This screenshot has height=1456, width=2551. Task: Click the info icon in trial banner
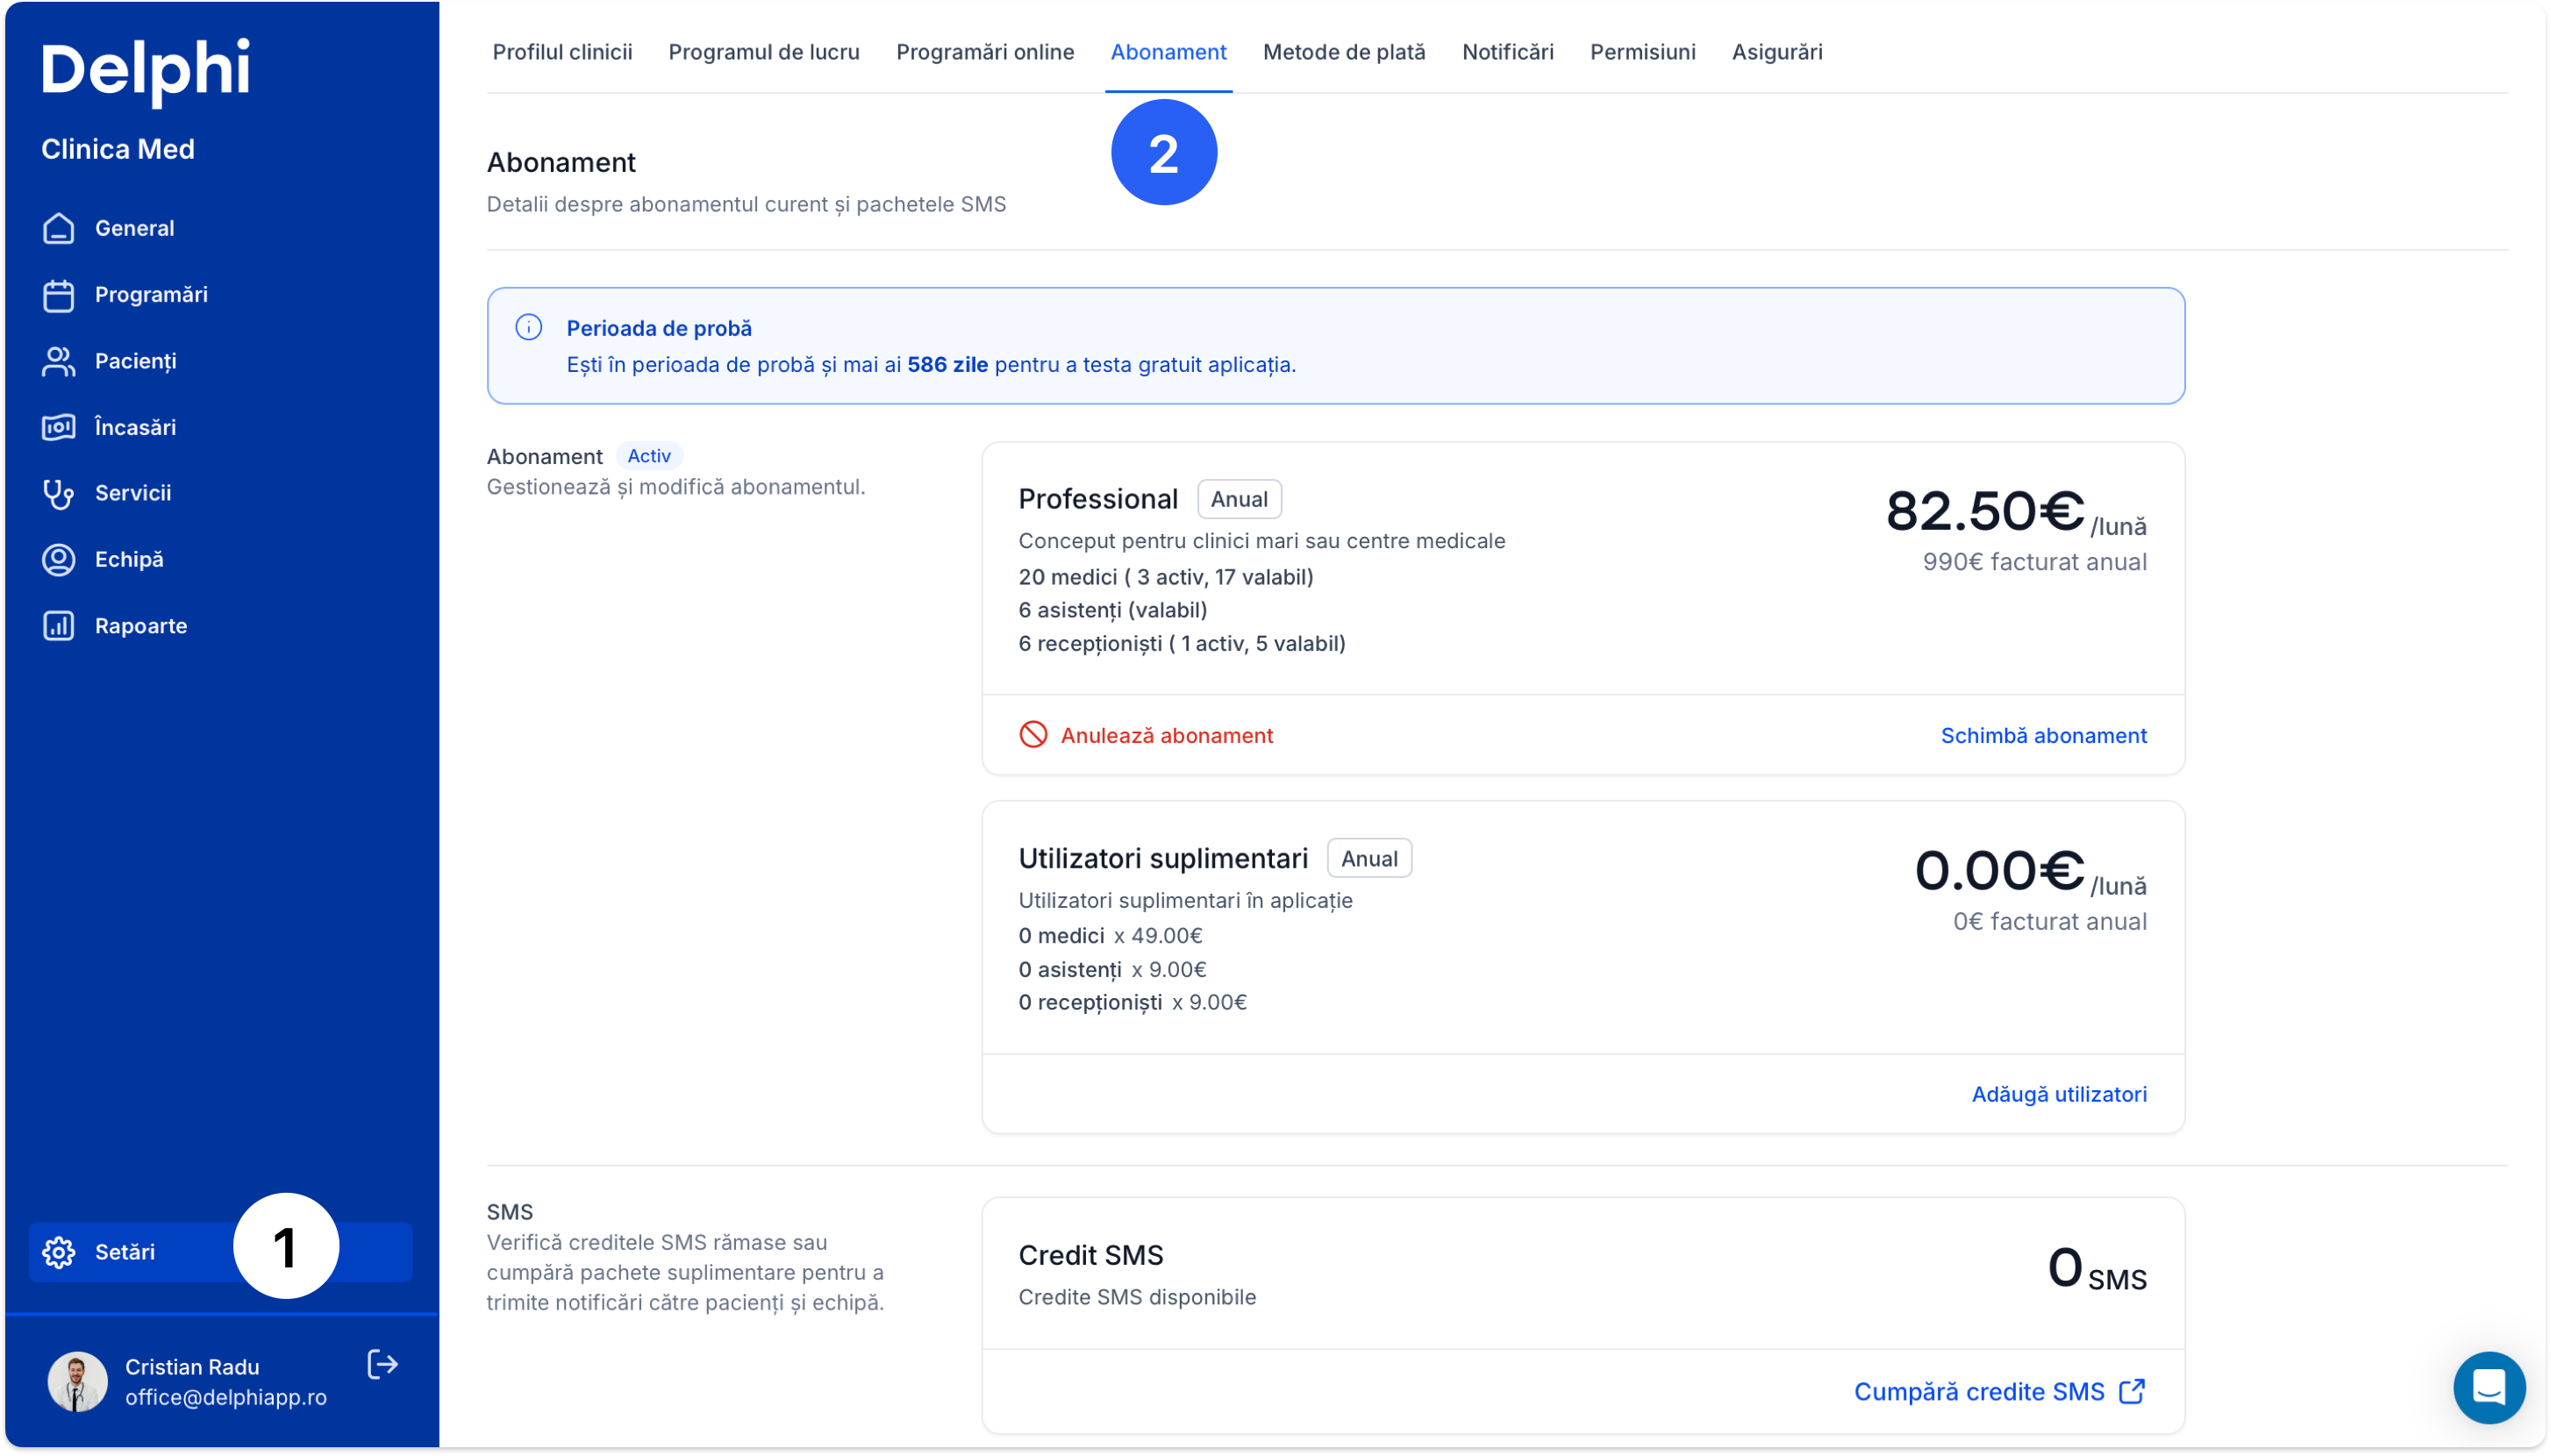[x=529, y=327]
